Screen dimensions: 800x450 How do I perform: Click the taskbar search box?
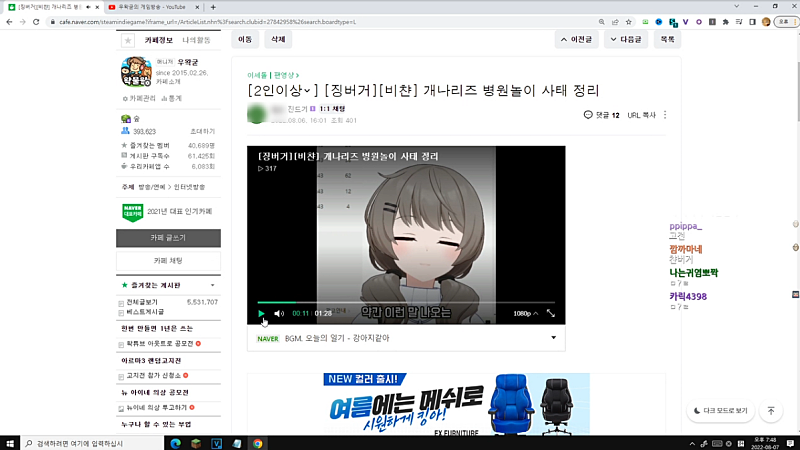tap(92, 443)
